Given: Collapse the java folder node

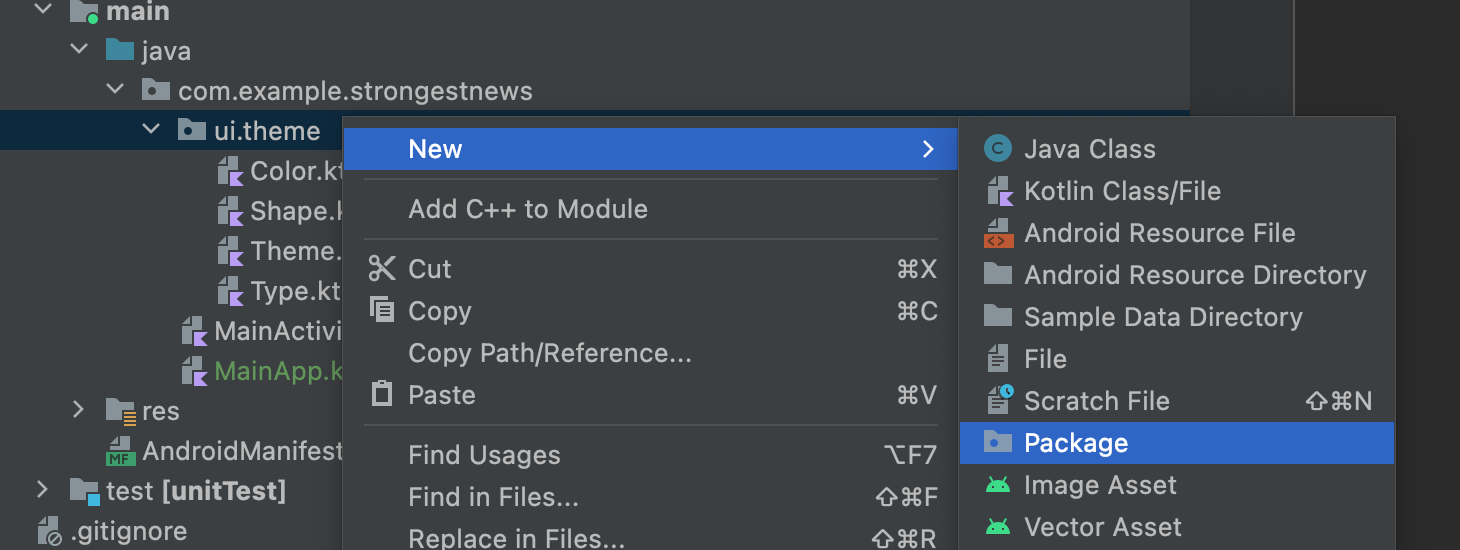Looking at the screenshot, I should coord(80,50).
